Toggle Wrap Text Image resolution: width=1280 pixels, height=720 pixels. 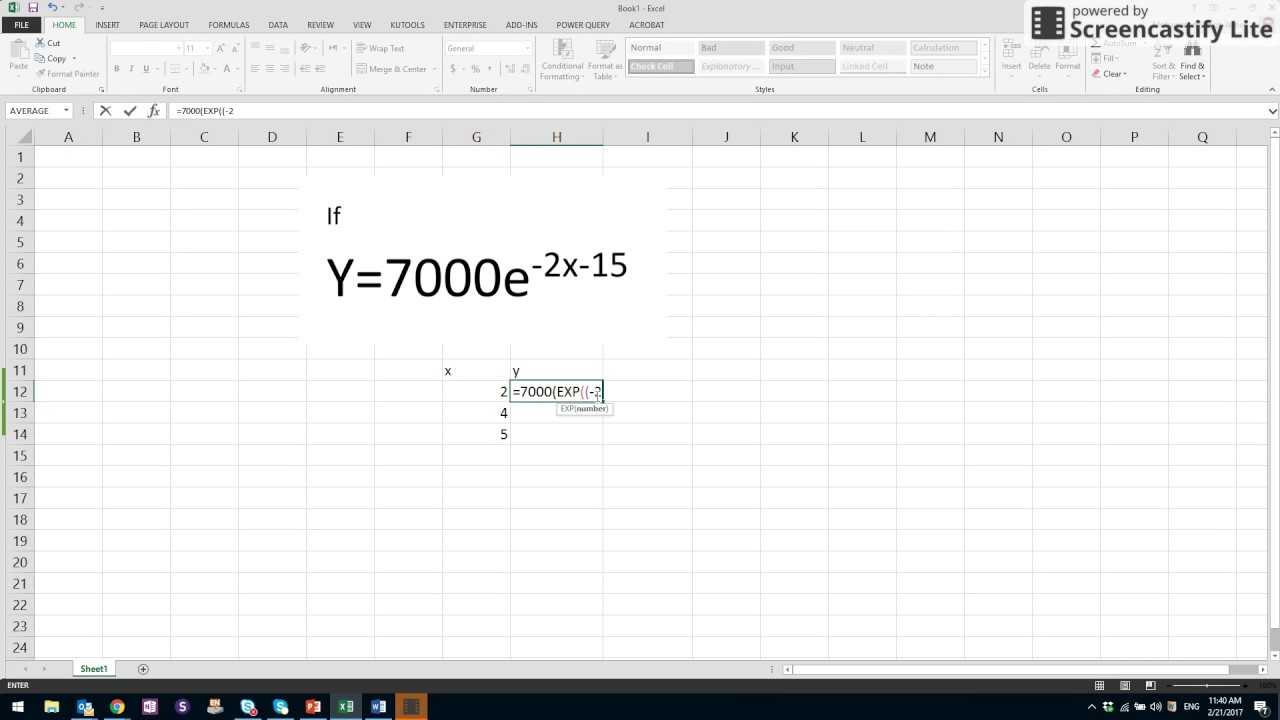[x=380, y=48]
